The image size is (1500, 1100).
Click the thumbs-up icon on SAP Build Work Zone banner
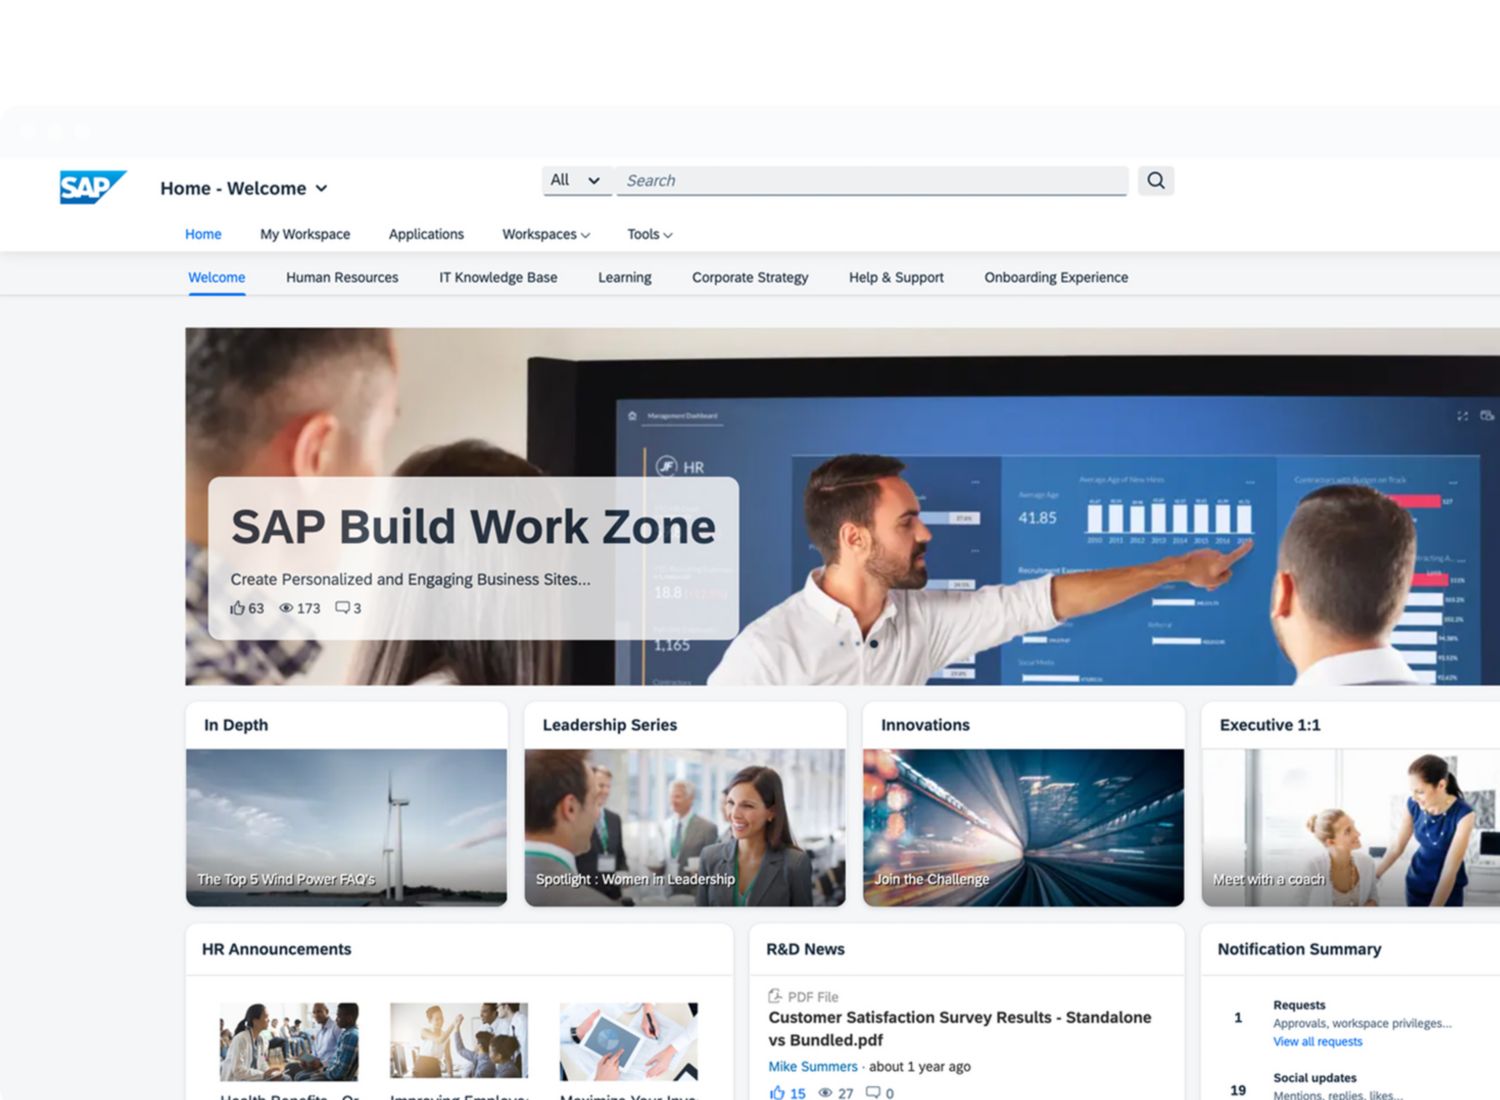(x=237, y=608)
